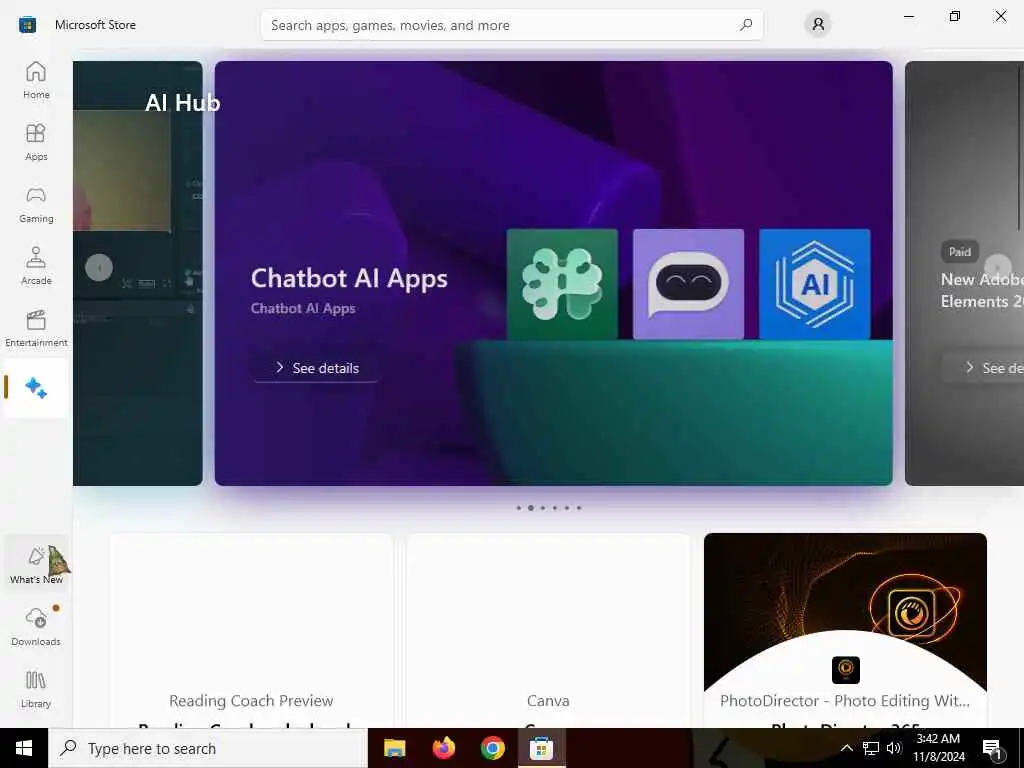1024x768 pixels.
Task: Open the Windows Start menu
Action: (x=24, y=748)
